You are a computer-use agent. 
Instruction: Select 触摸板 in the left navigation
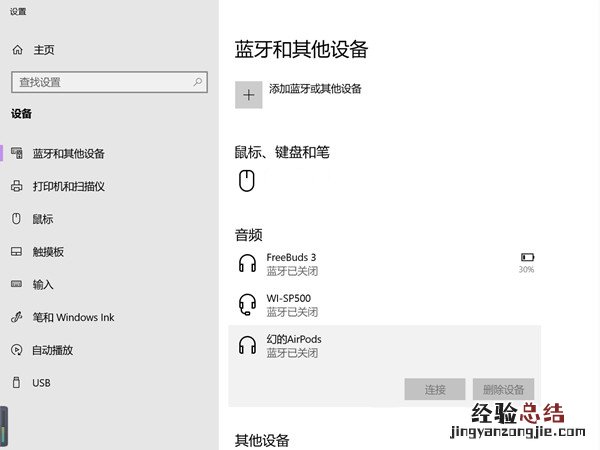(x=48, y=252)
